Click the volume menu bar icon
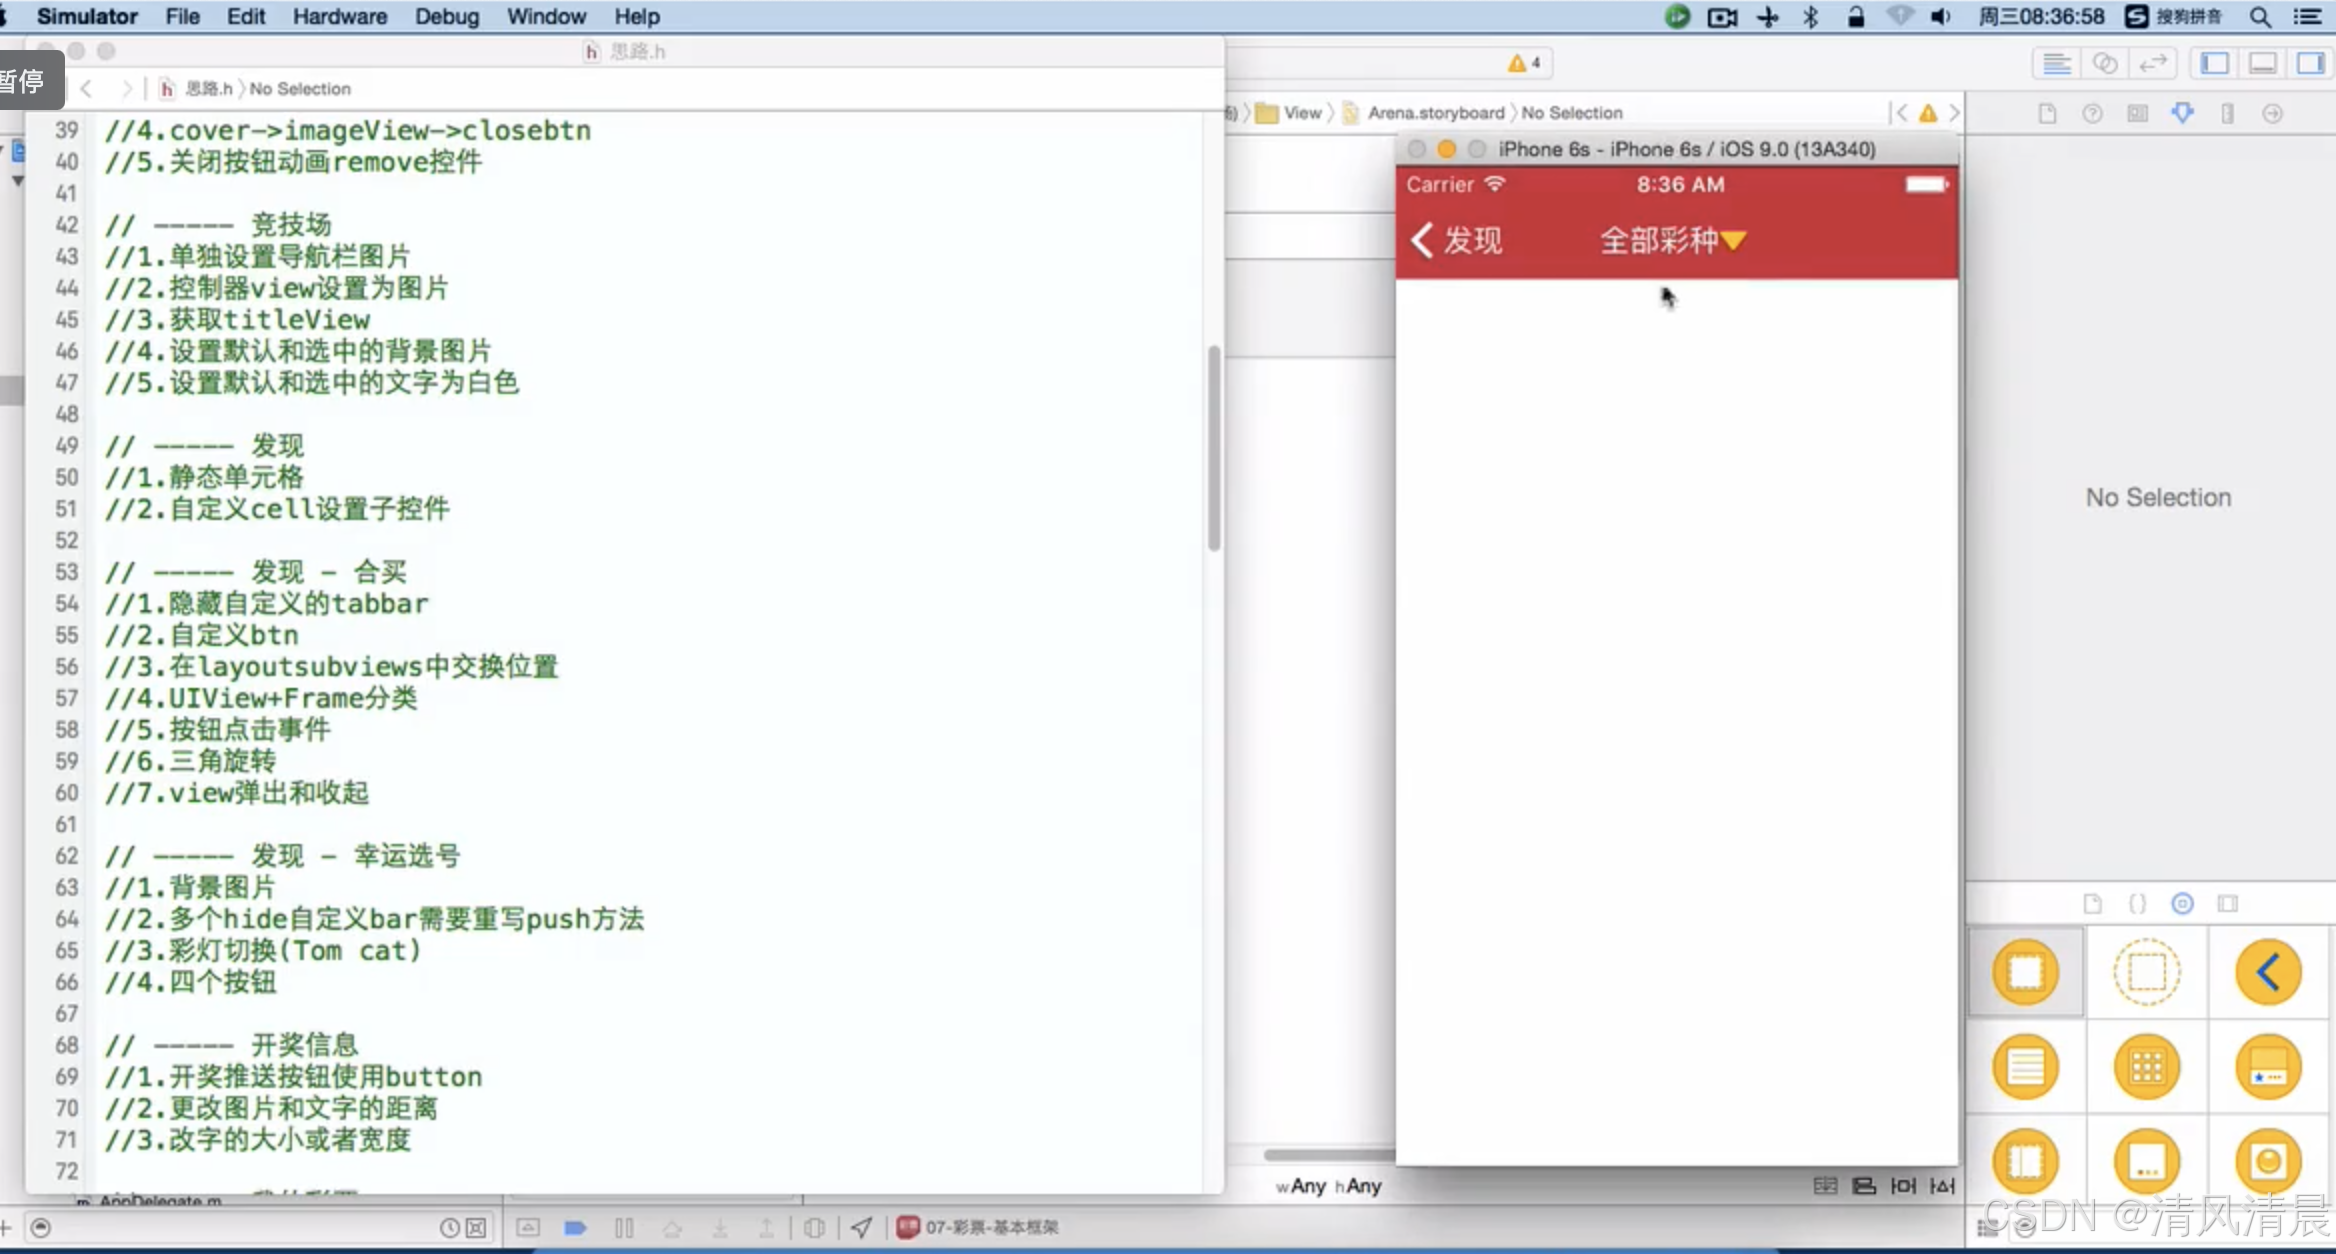The width and height of the screenshot is (2336, 1254). (1940, 16)
